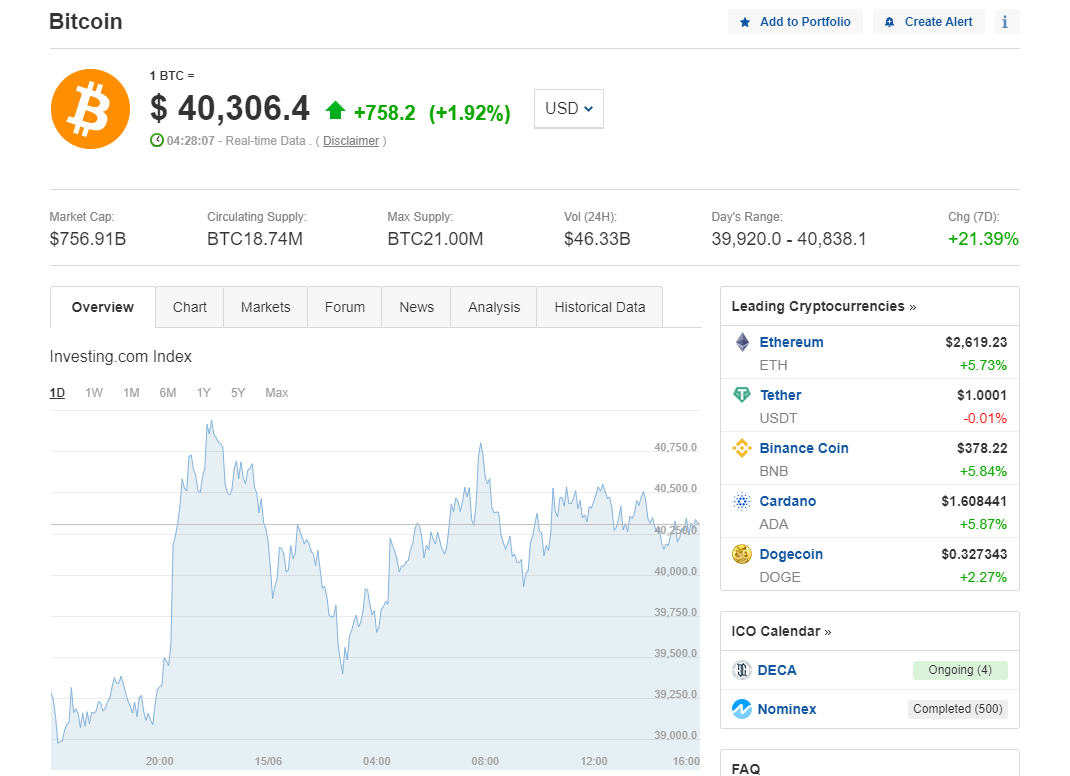Image resolution: width=1070 pixels, height=776 pixels.
Task: Click the Ethereum coin icon
Action: [x=742, y=342]
